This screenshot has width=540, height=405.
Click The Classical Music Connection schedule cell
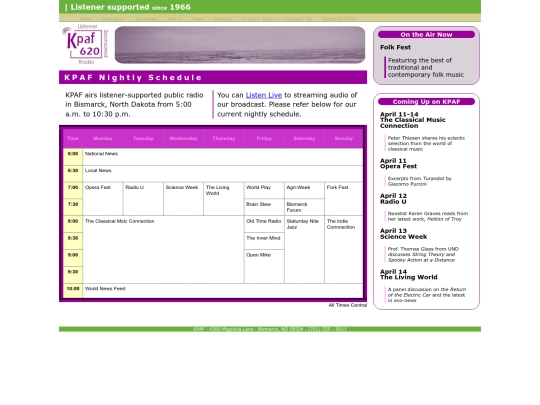click(163, 250)
